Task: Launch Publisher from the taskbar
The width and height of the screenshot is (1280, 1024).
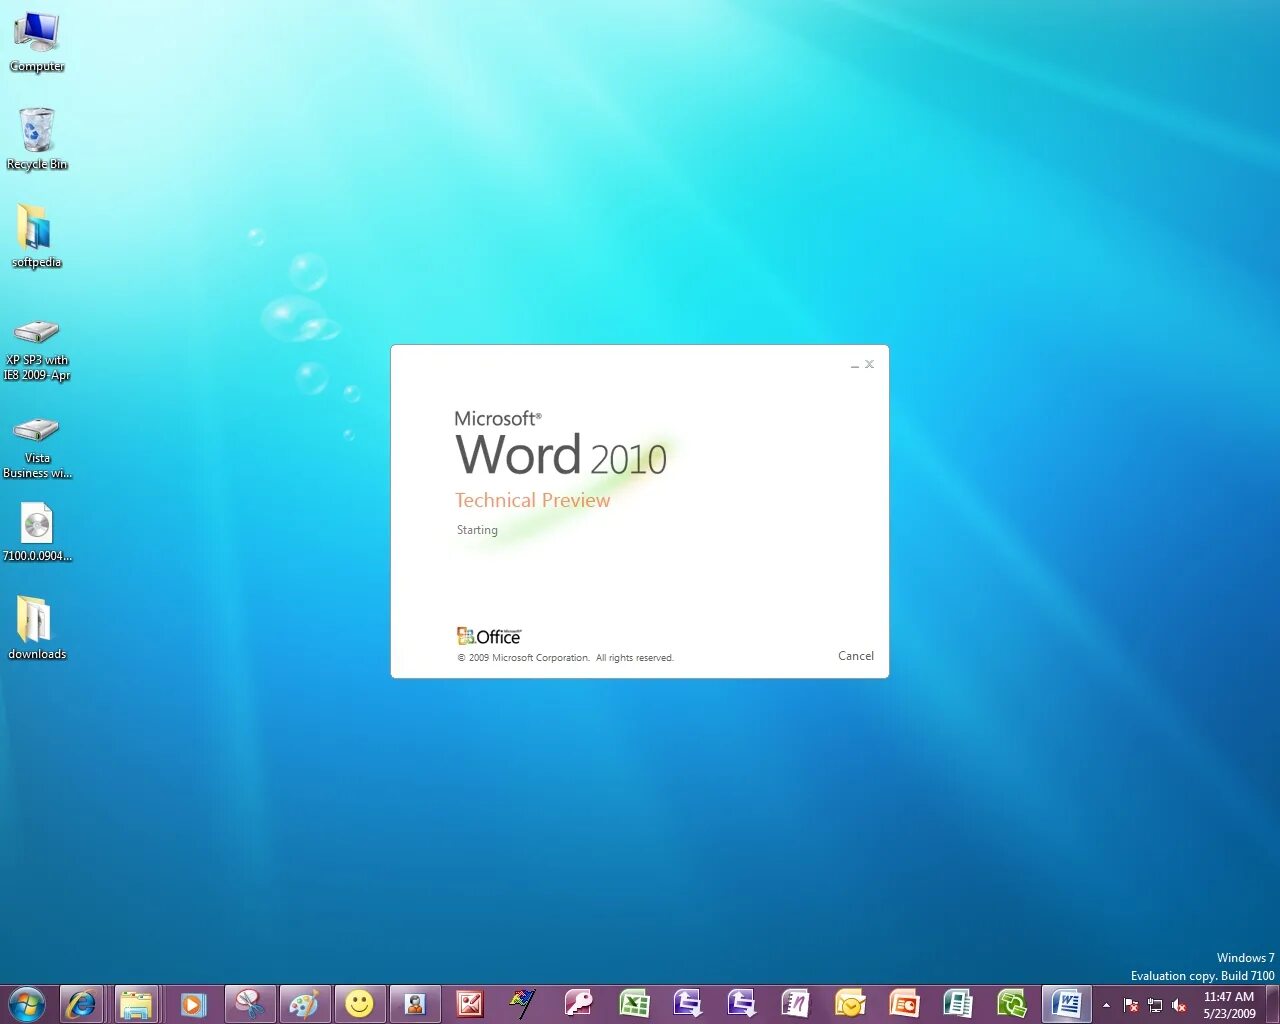Action: (x=958, y=1003)
